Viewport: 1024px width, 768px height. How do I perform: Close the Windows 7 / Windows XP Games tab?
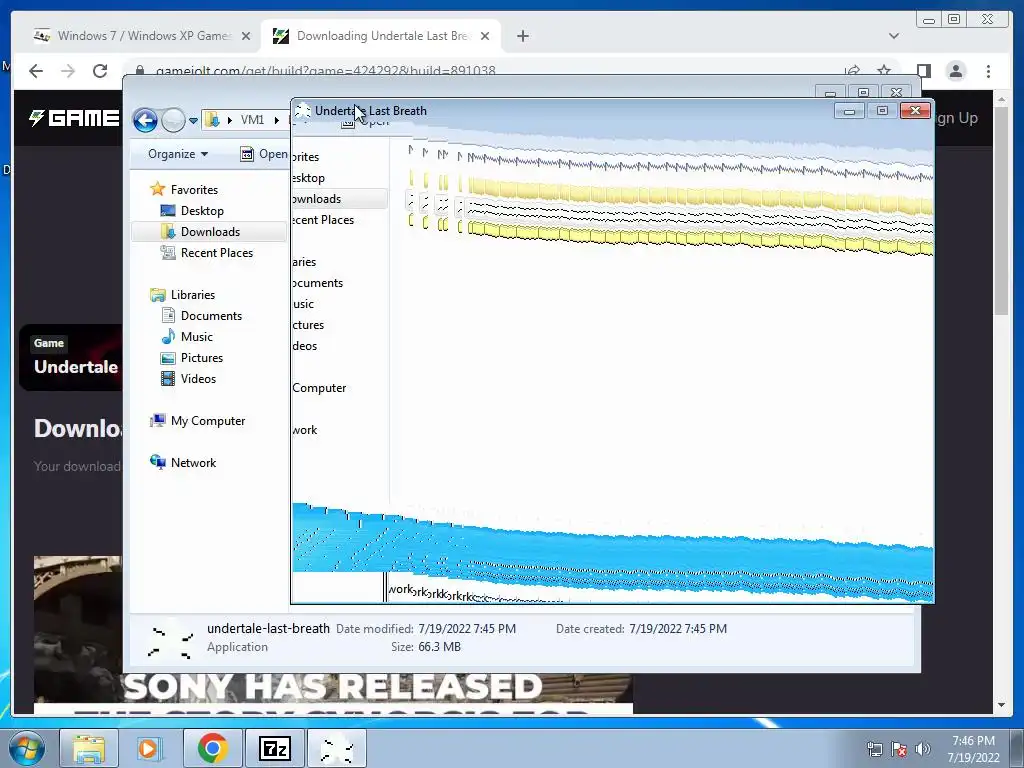(x=246, y=36)
